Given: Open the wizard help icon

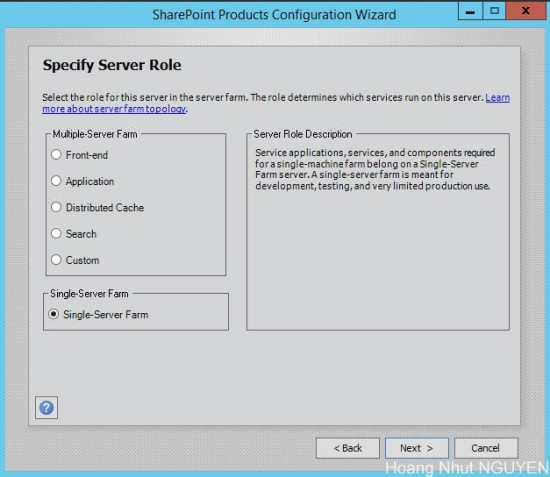Looking at the screenshot, I should click(x=46, y=408).
